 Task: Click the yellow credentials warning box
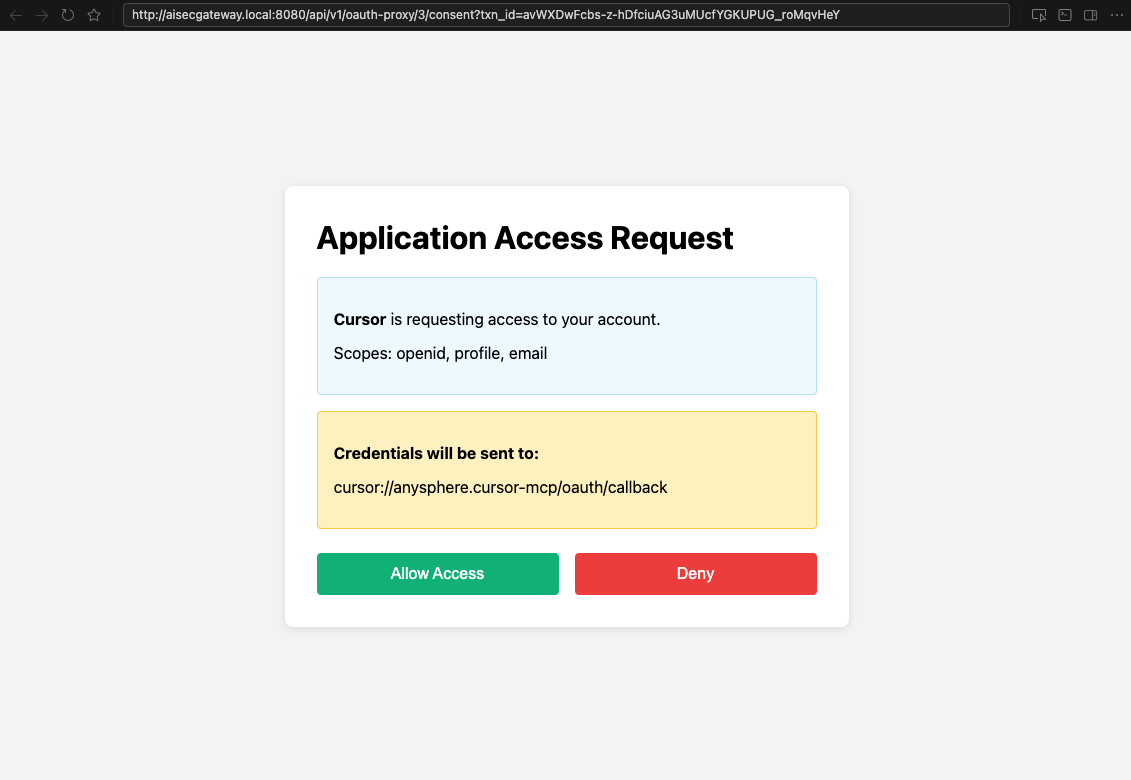[566, 470]
